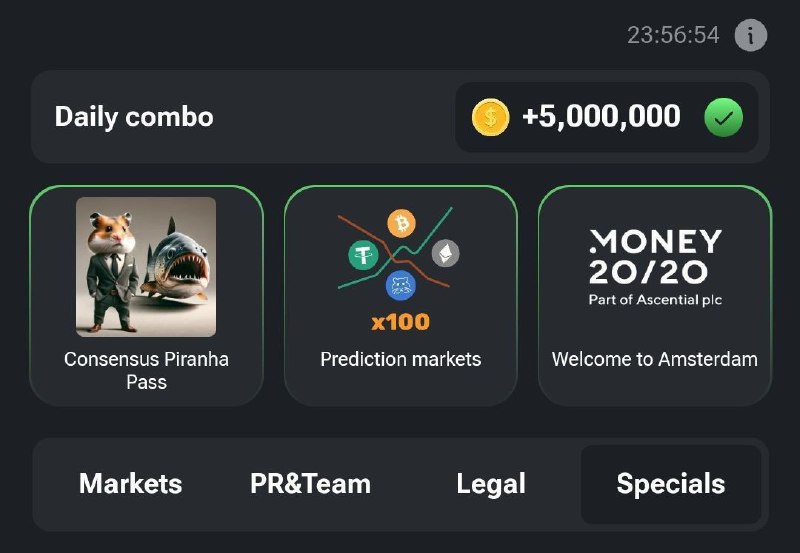Tap the orange x100 multiplier label

pyautogui.click(x=401, y=322)
